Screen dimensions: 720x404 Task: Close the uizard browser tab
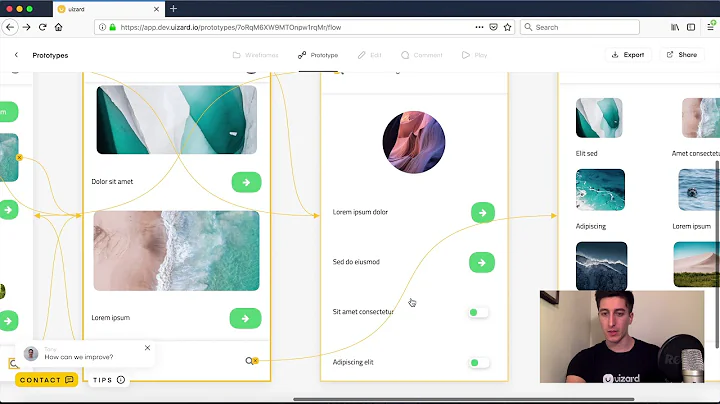(x=156, y=9)
